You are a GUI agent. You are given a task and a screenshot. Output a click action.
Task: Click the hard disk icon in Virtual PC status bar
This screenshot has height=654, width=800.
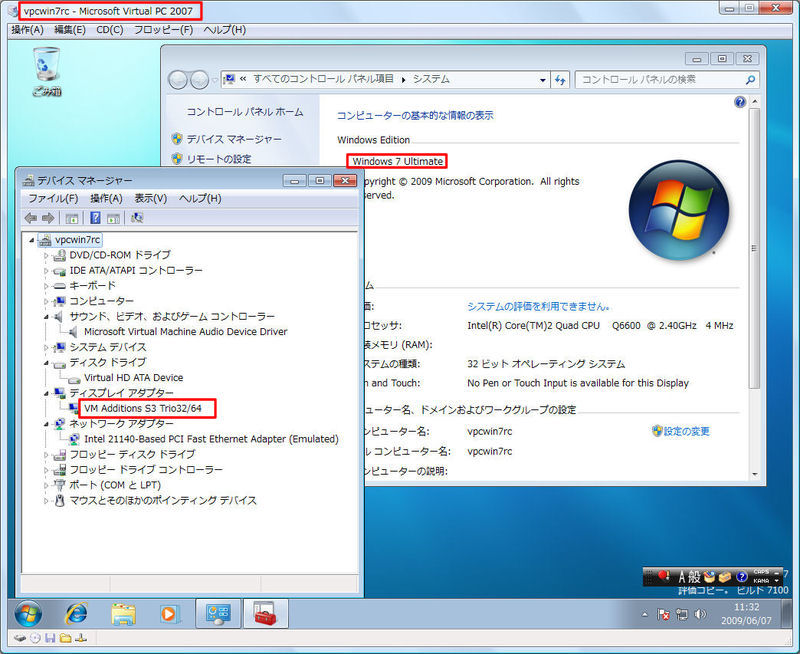pyautogui.click(x=20, y=638)
